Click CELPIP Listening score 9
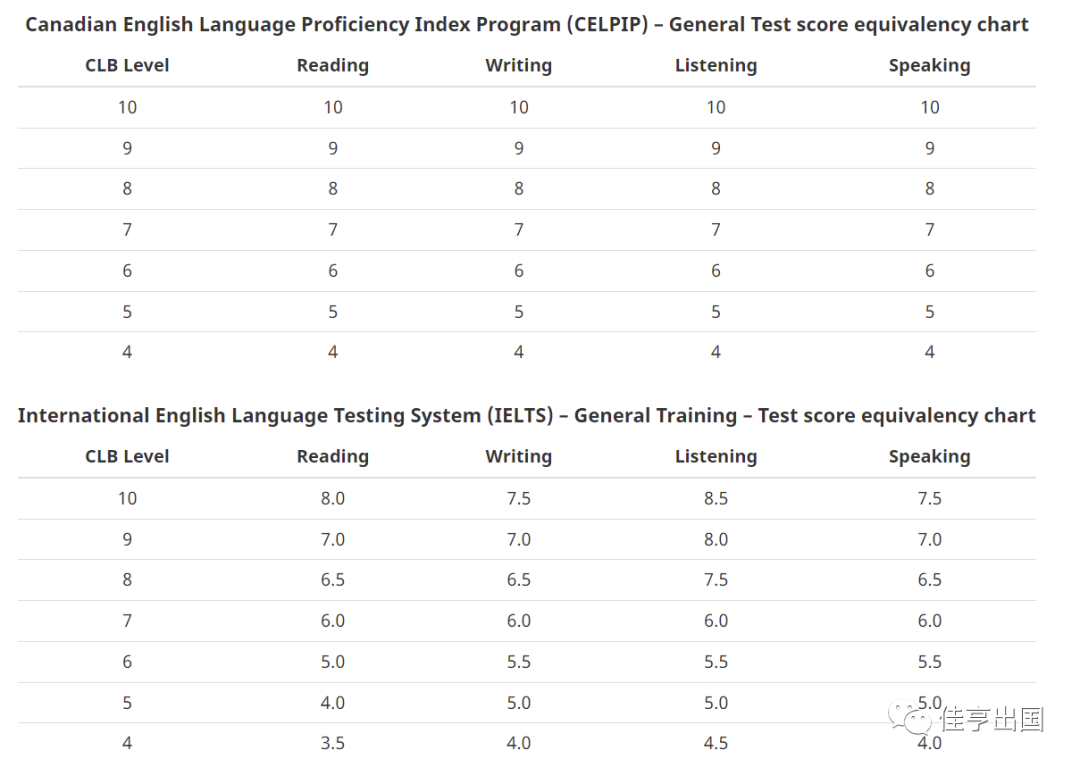 pos(716,148)
